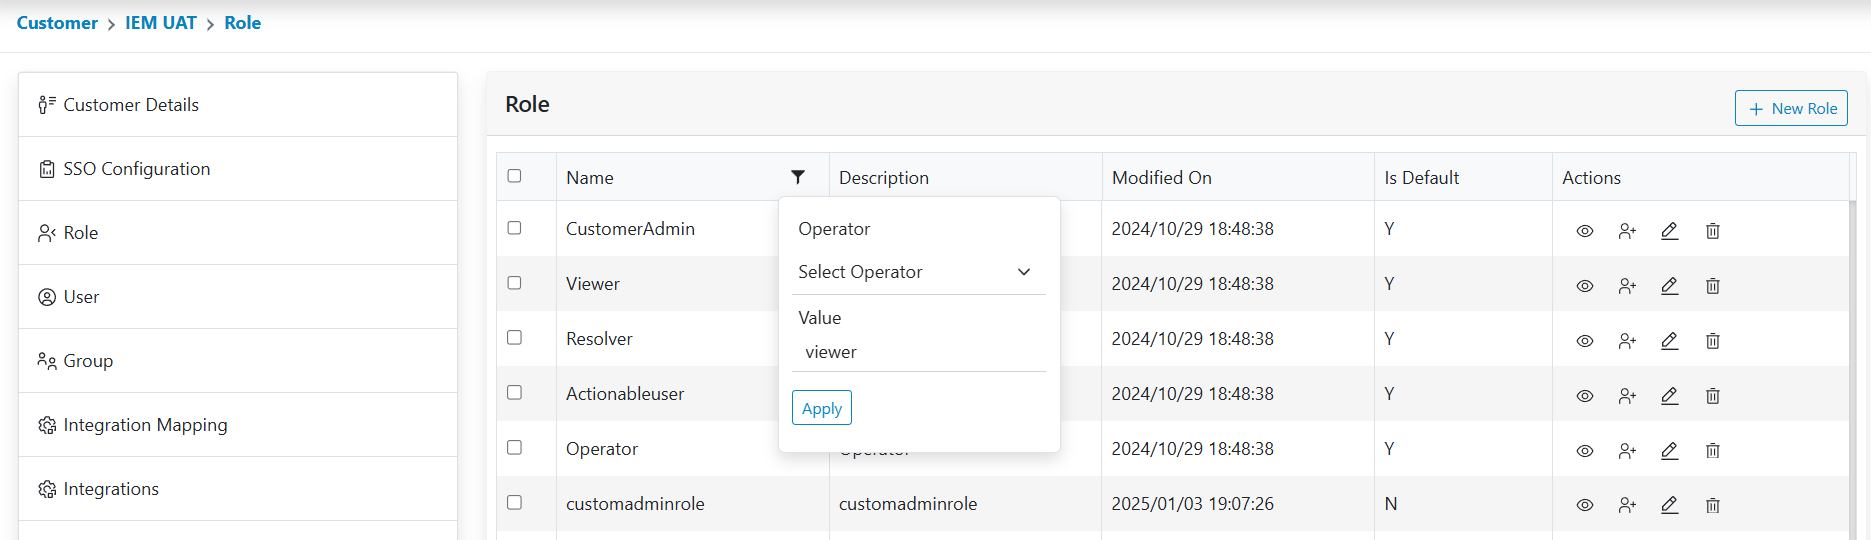Navigate to Customer breadcrumb link

point(57,23)
